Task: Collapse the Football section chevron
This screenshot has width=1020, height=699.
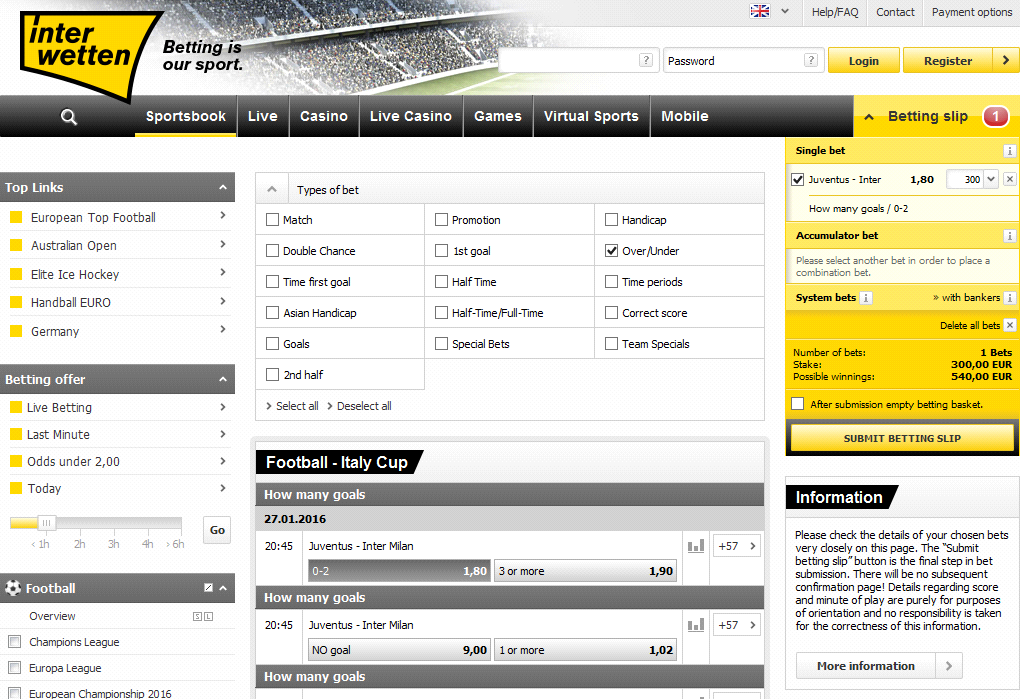Action: pyautogui.click(x=223, y=588)
